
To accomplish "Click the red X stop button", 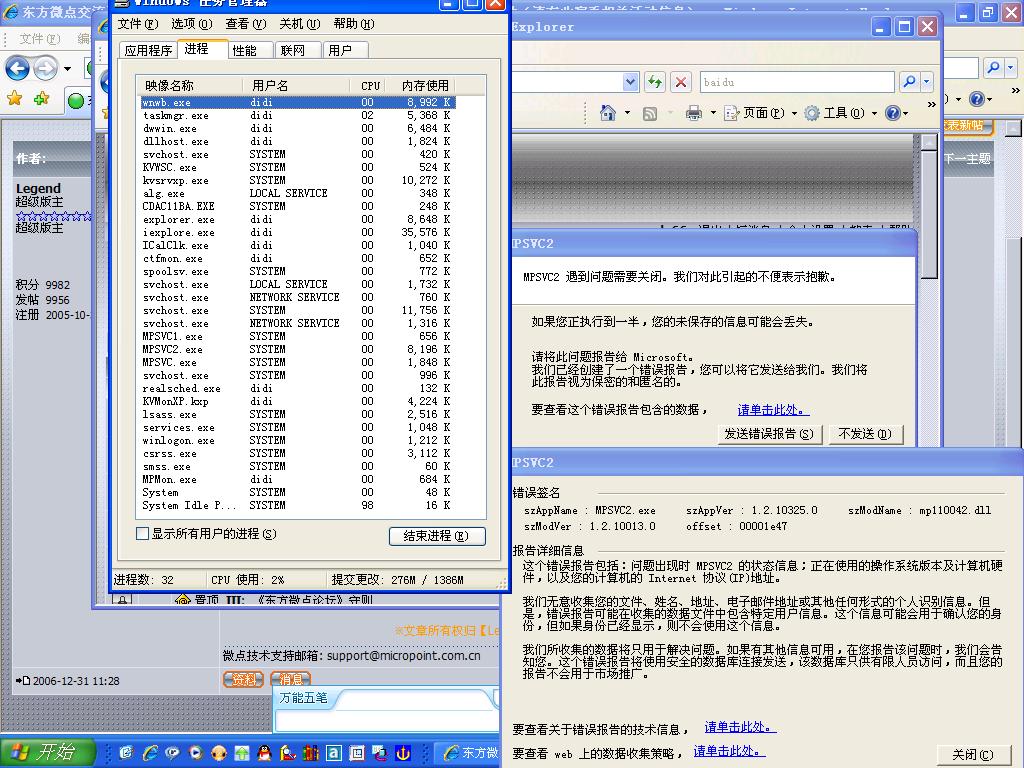I will [680, 82].
